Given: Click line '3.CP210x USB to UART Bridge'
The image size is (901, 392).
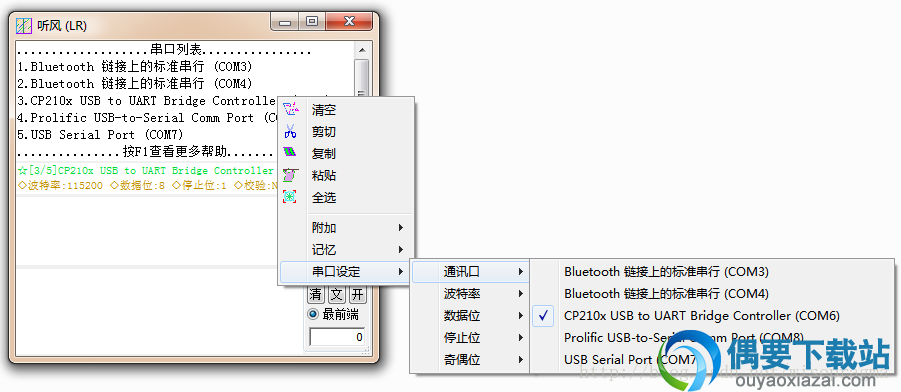Looking at the screenshot, I should pos(147,101).
